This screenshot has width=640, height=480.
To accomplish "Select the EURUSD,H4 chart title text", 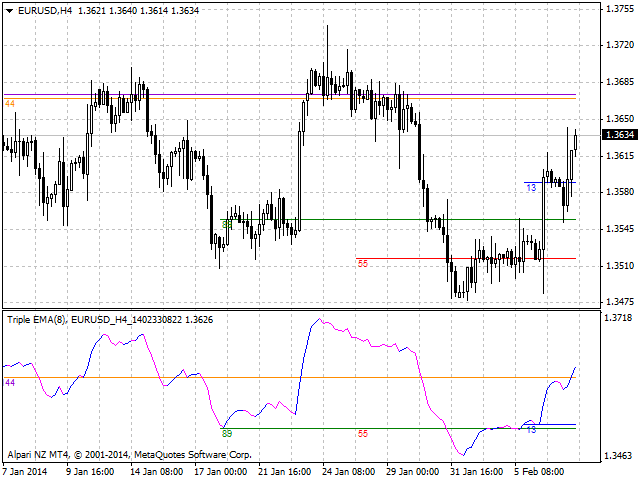I will click(x=45, y=11).
